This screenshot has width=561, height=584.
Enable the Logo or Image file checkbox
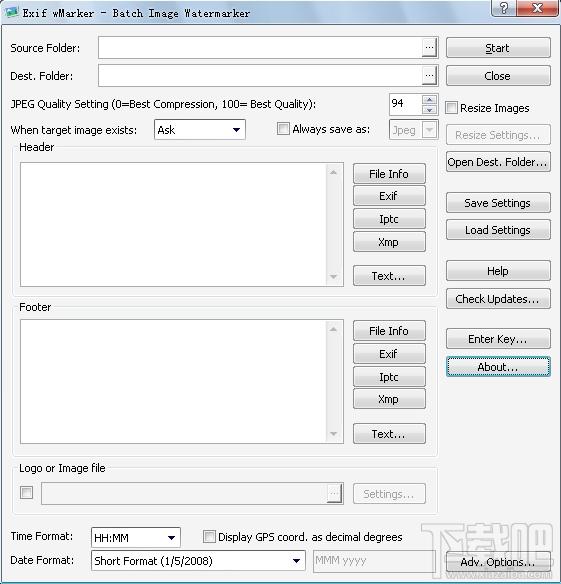click(x=26, y=493)
